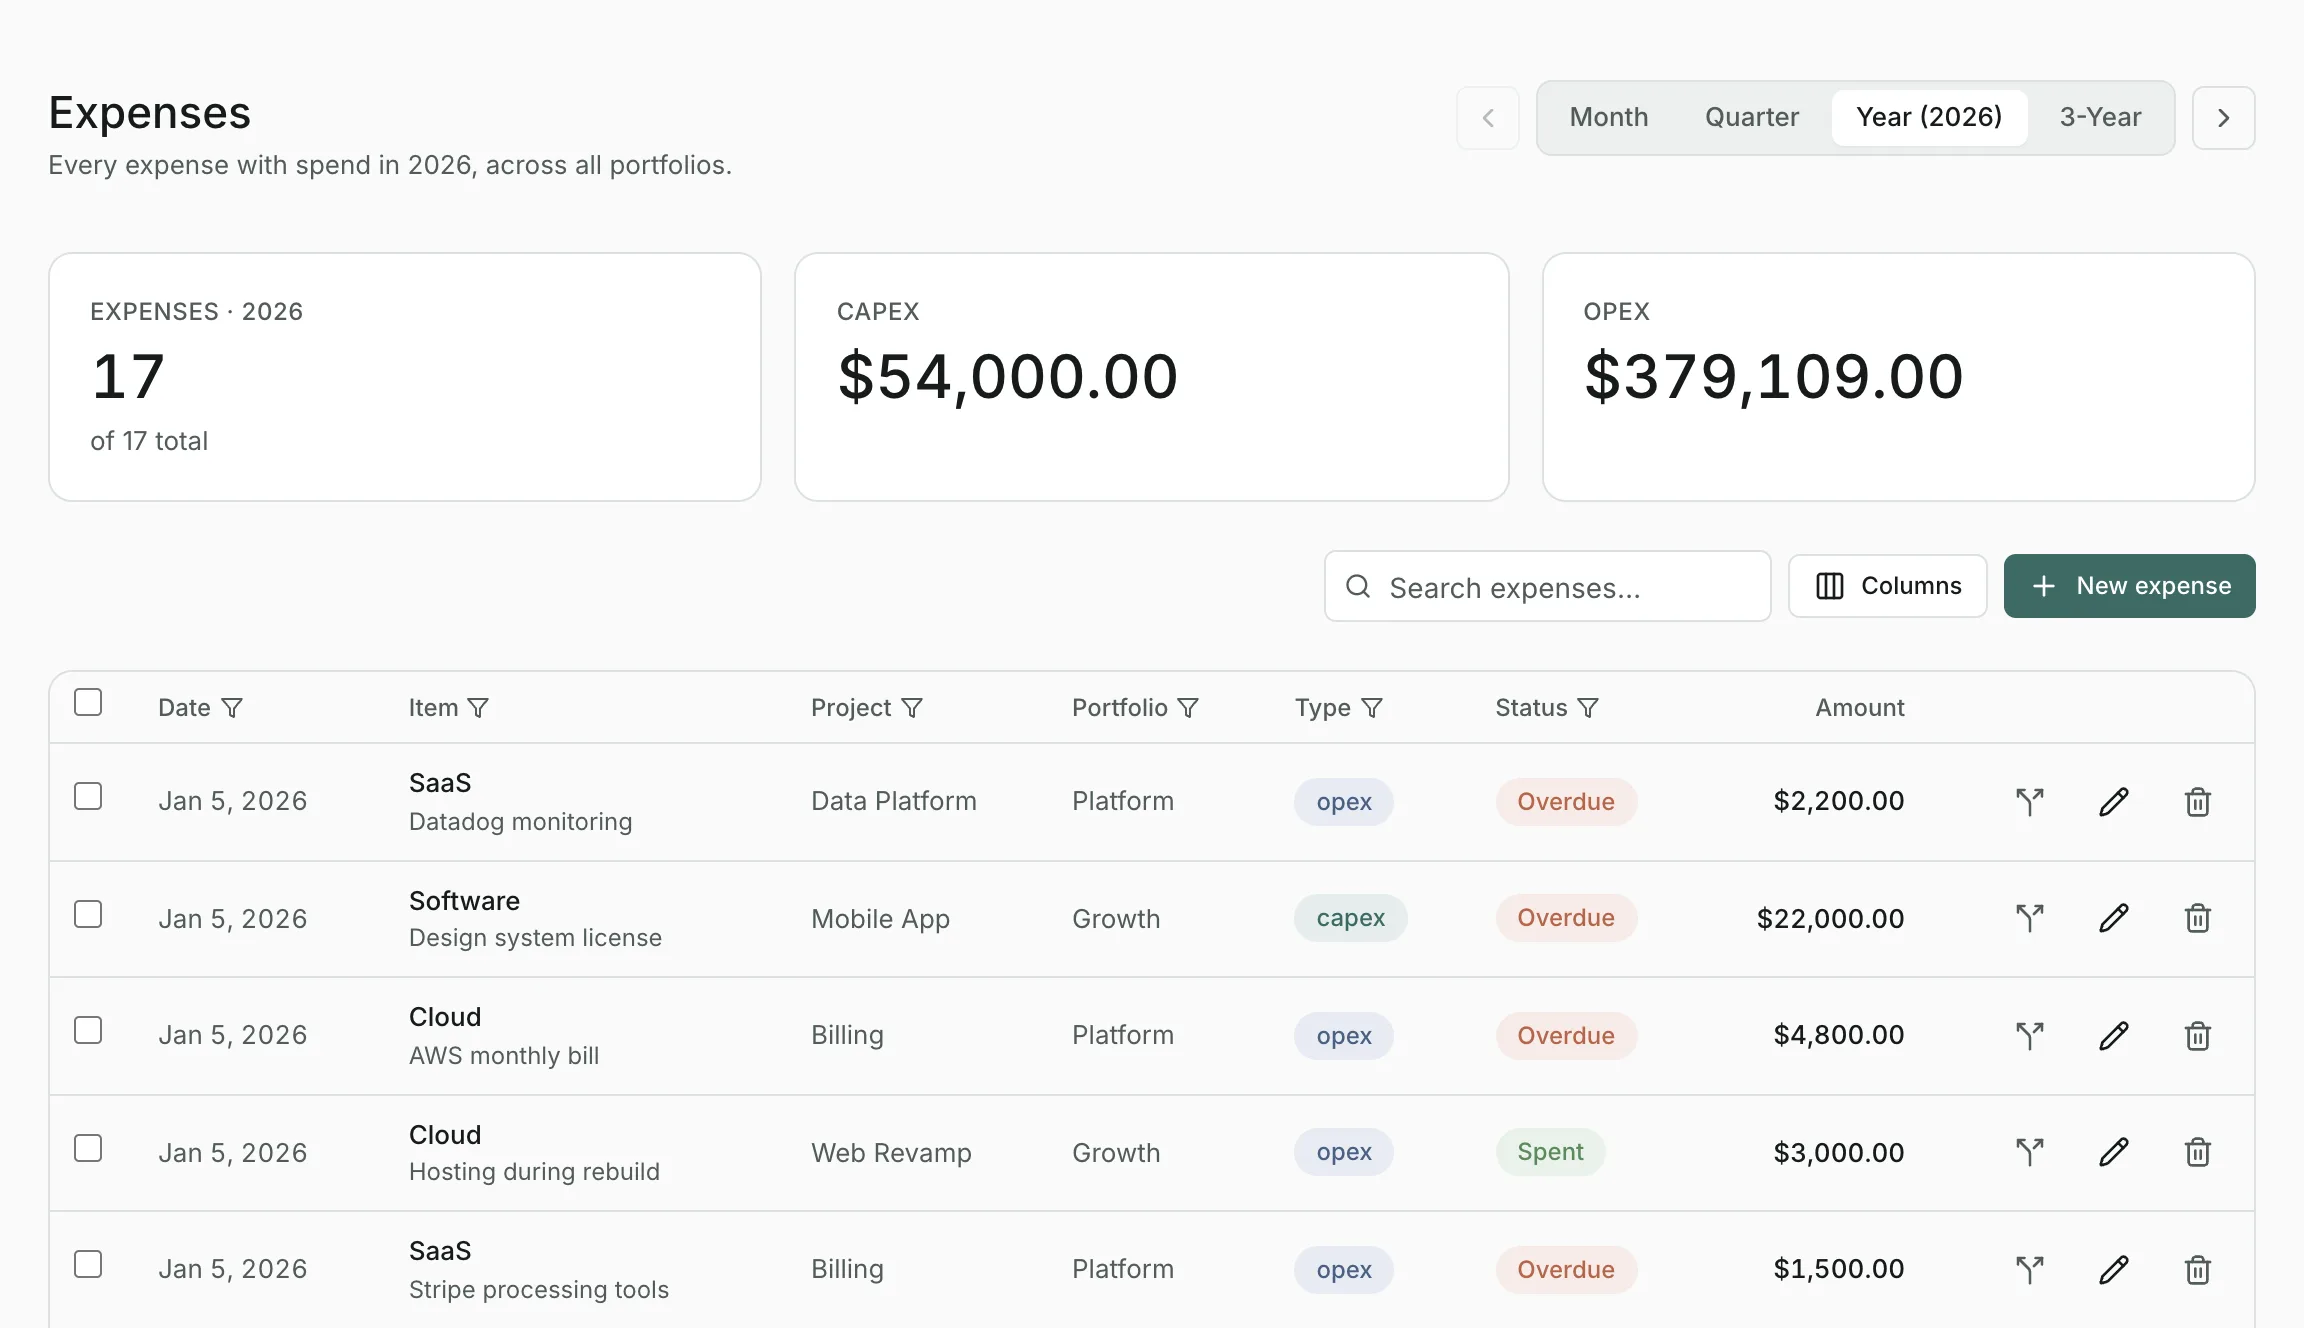Click the $1,500.00 amount cell
The width and height of the screenshot is (2304, 1328).
pyautogui.click(x=1838, y=1269)
